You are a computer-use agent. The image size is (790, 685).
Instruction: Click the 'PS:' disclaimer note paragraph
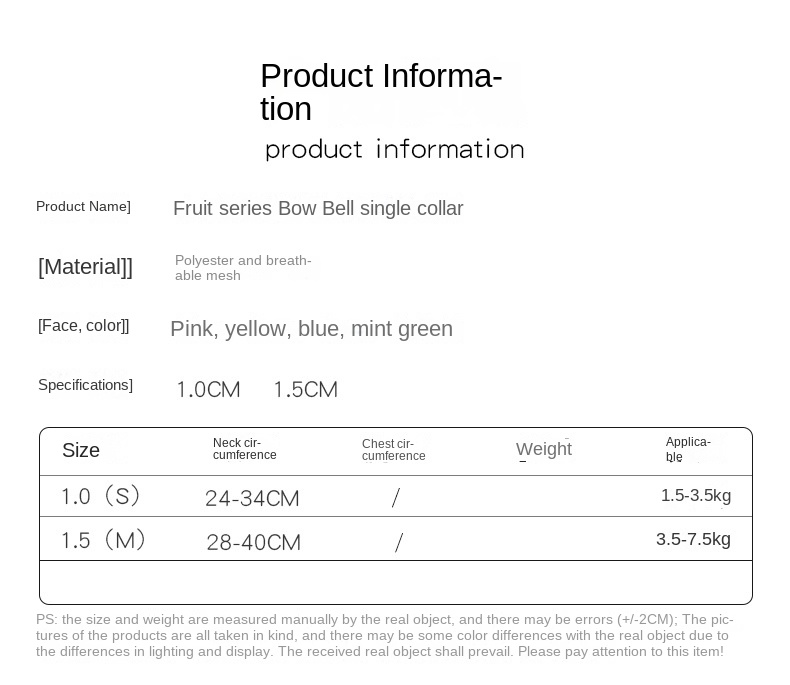coord(384,636)
